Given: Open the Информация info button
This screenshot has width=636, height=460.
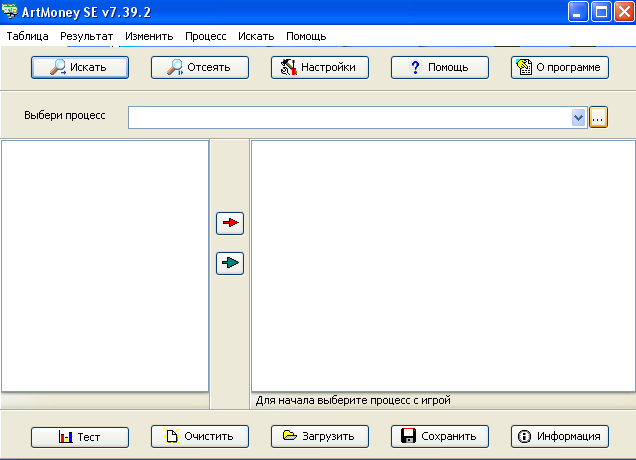Looking at the screenshot, I should (x=560, y=437).
